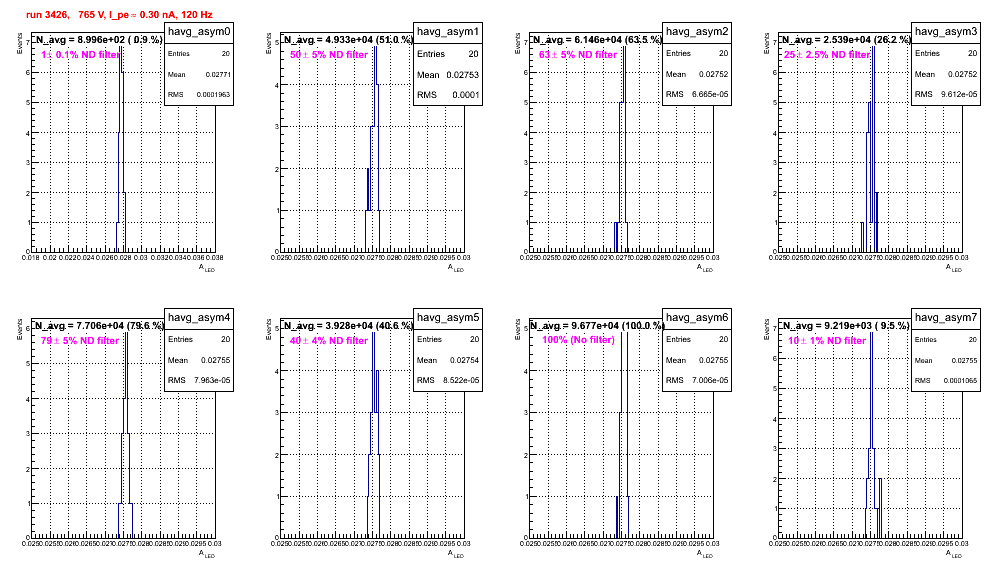Click the N_avg = 2.539e+04 label
The image size is (996, 572).
(x=846, y=39)
